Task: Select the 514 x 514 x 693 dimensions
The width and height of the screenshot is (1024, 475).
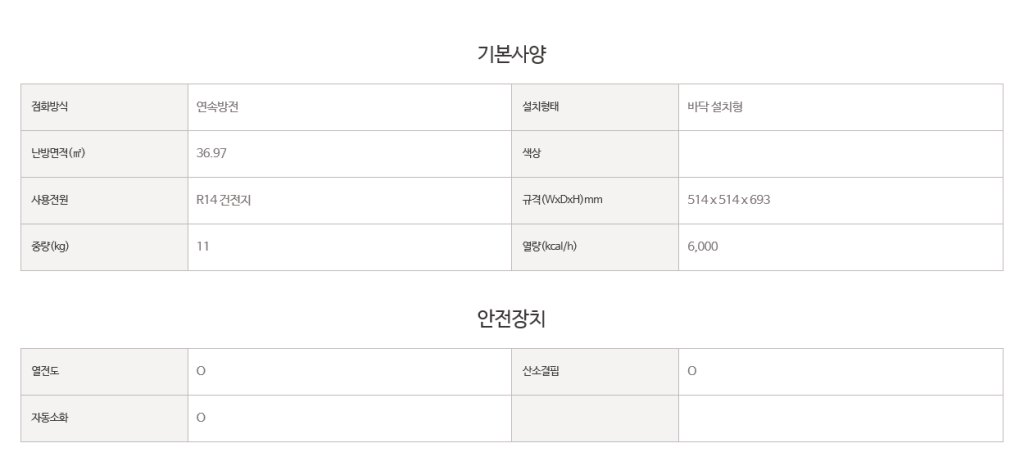Action: tap(728, 200)
